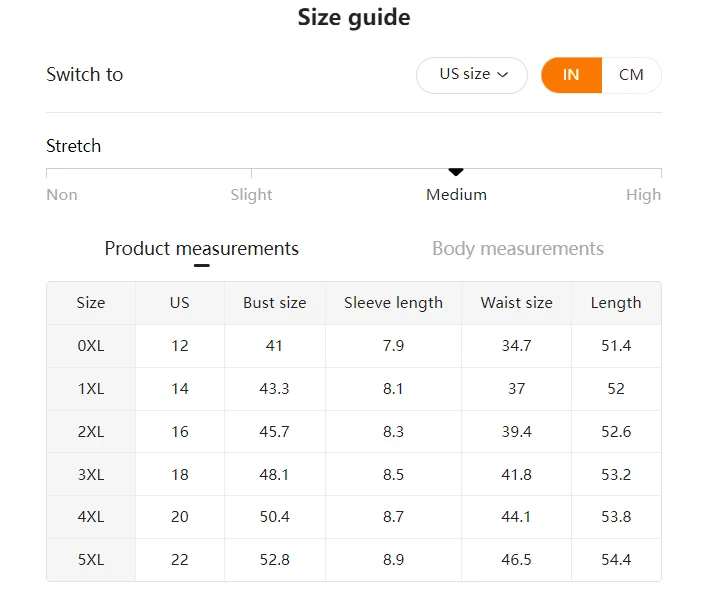Click the Length column header
The height and width of the screenshot is (593, 702).
coord(616,303)
